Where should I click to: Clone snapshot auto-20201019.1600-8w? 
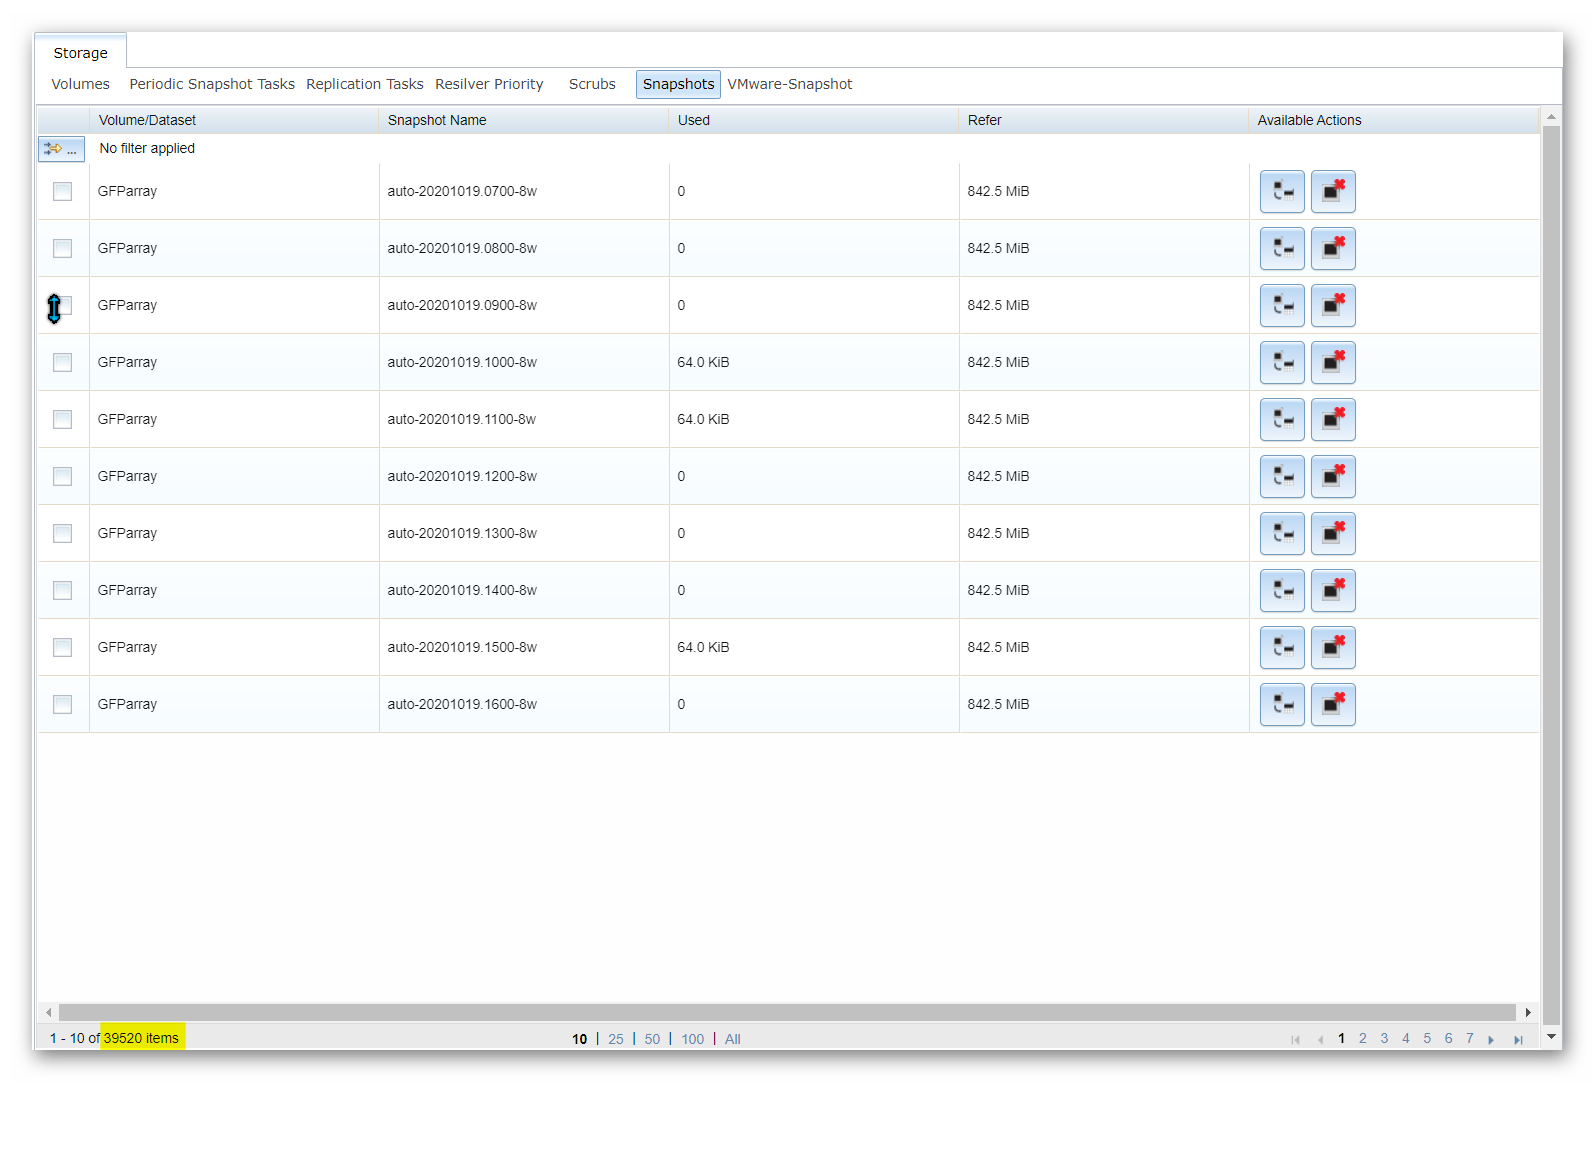point(1282,705)
